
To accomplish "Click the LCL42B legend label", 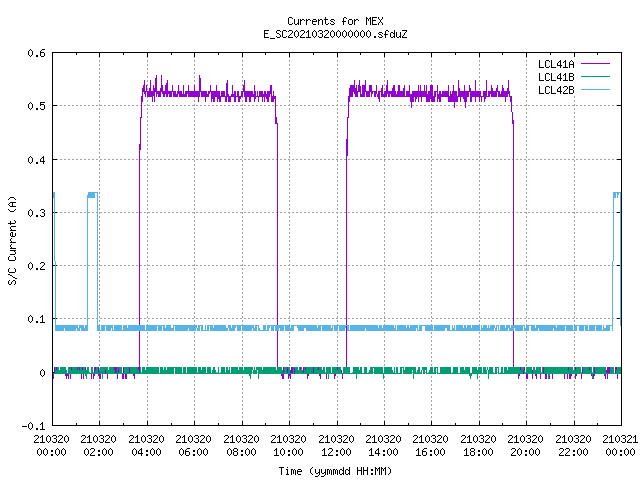I will tap(556, 90).
